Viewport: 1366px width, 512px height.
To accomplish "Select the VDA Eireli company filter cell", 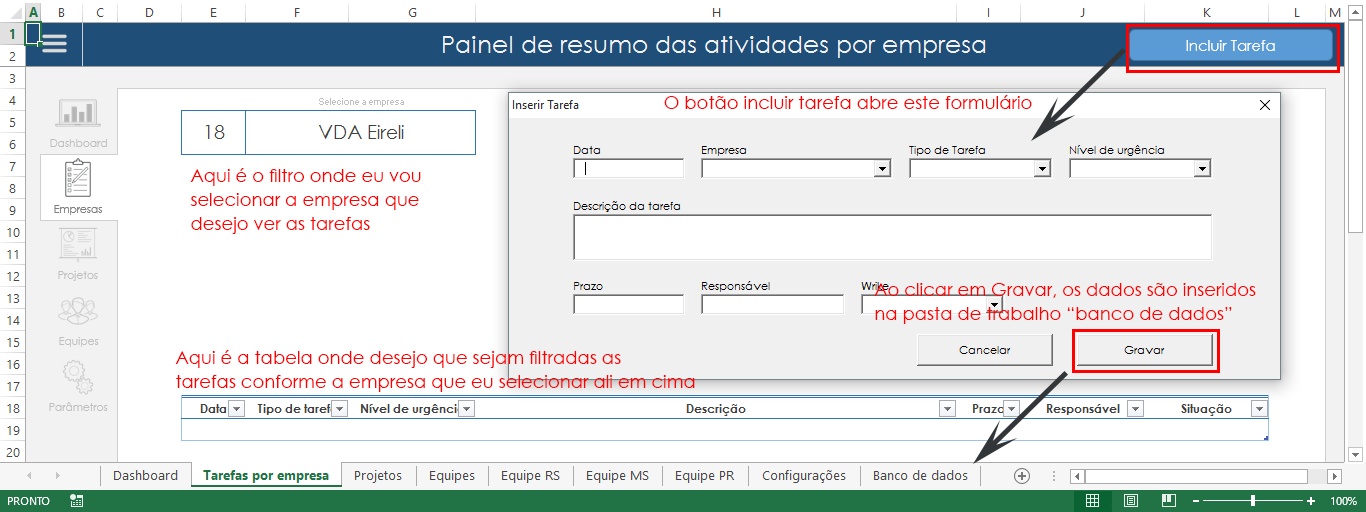I will pyautogui.click(x=361, y=132).
